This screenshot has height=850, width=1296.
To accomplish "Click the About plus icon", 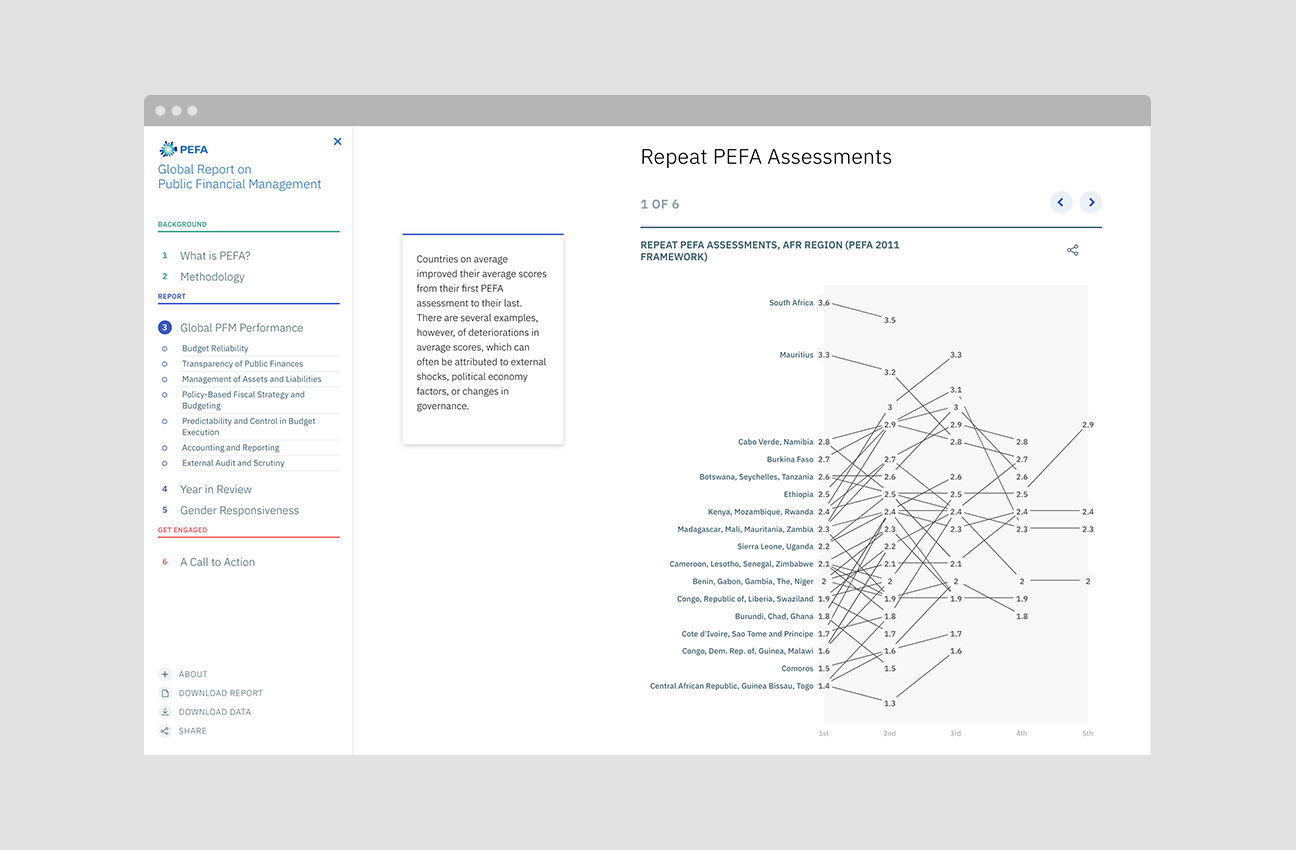I will pyautogui.click(x=165, y=674).
